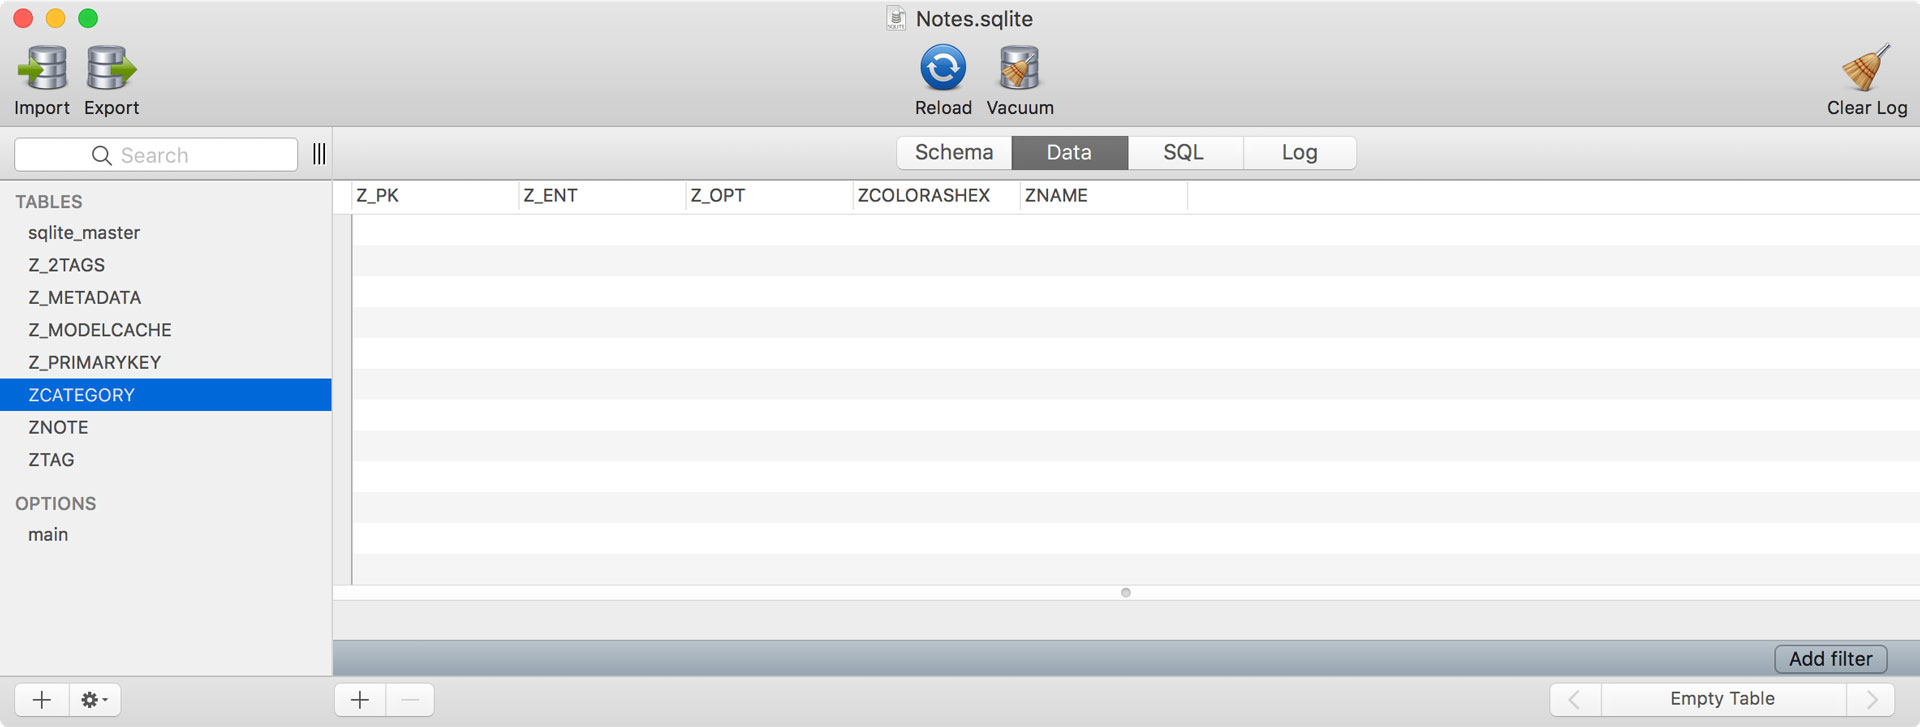Click the green fullscreen window button
1920x727 pixels.
[x=88, y=18]
